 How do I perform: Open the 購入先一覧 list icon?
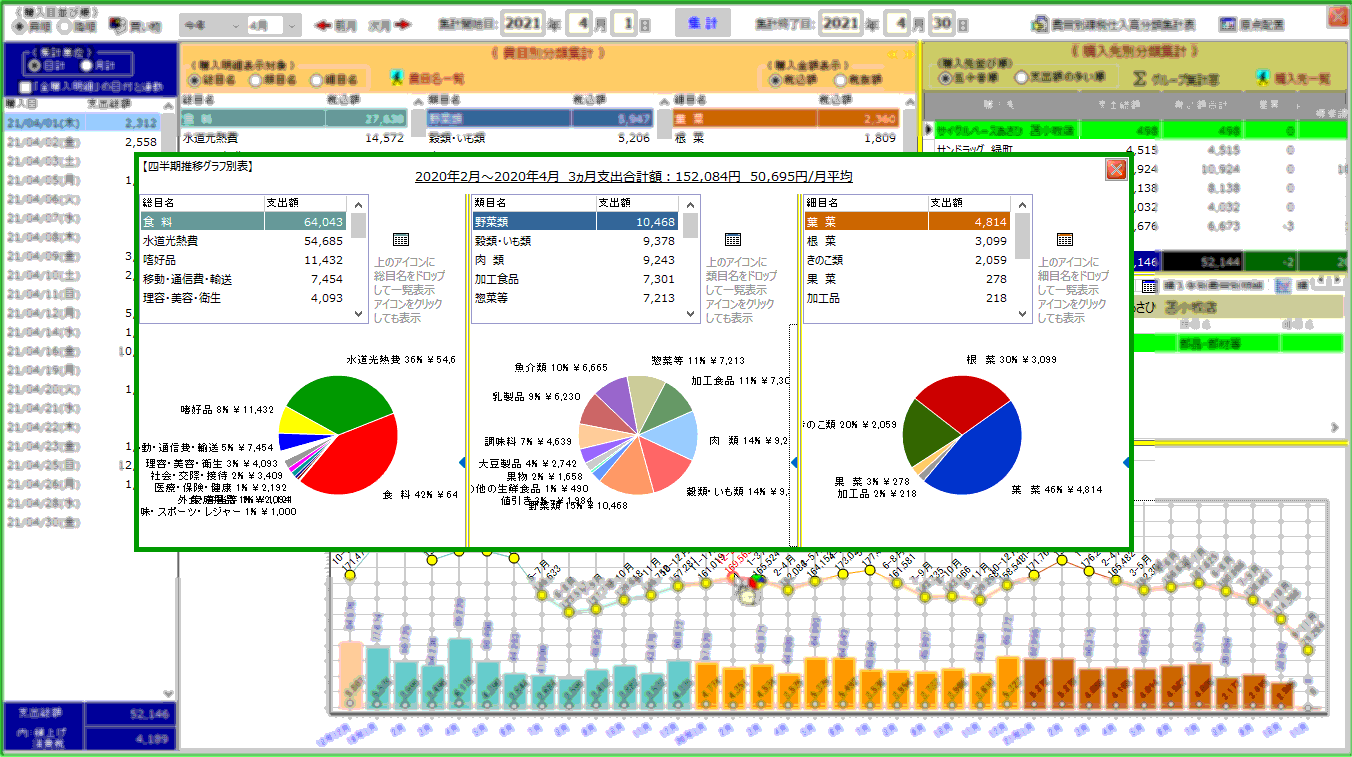(1264, 77)
